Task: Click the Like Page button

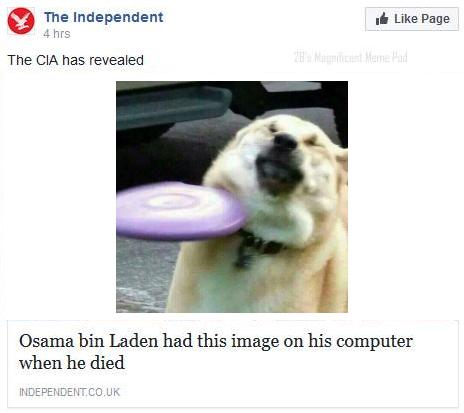Action: pyautogui.click(x=412, y=19)
